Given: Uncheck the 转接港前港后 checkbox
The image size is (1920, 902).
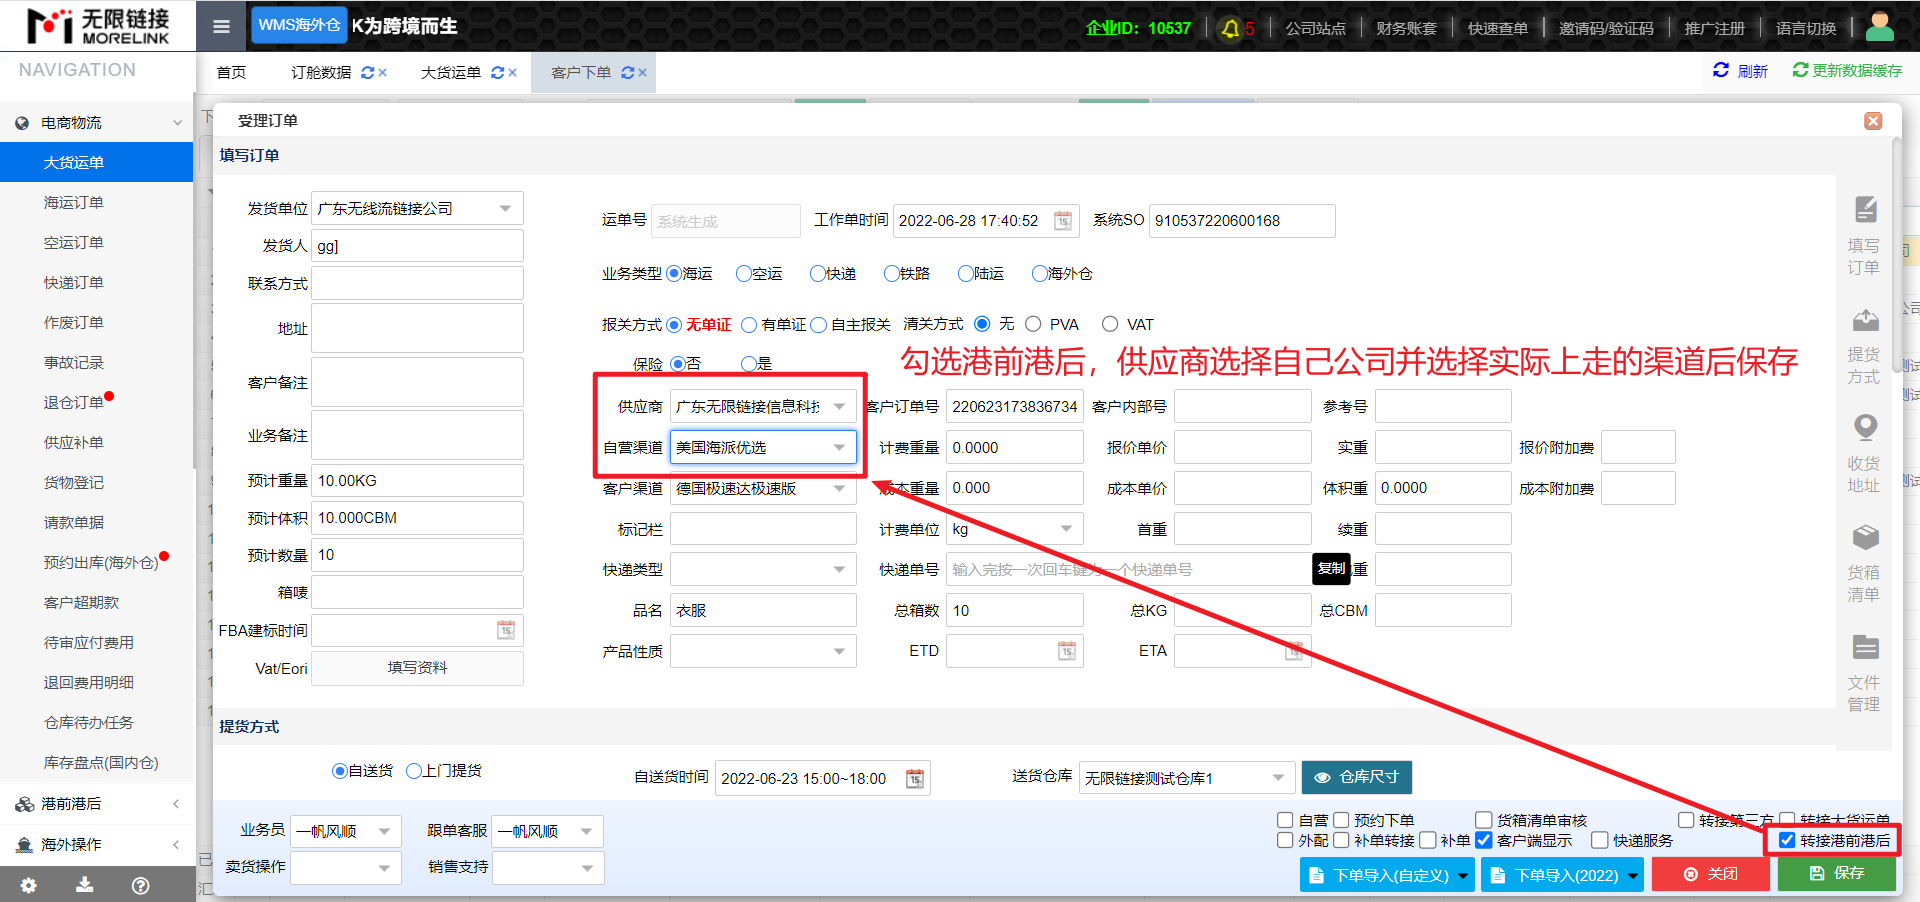Looking at the screenshot, I should (x=1787, y=841).
